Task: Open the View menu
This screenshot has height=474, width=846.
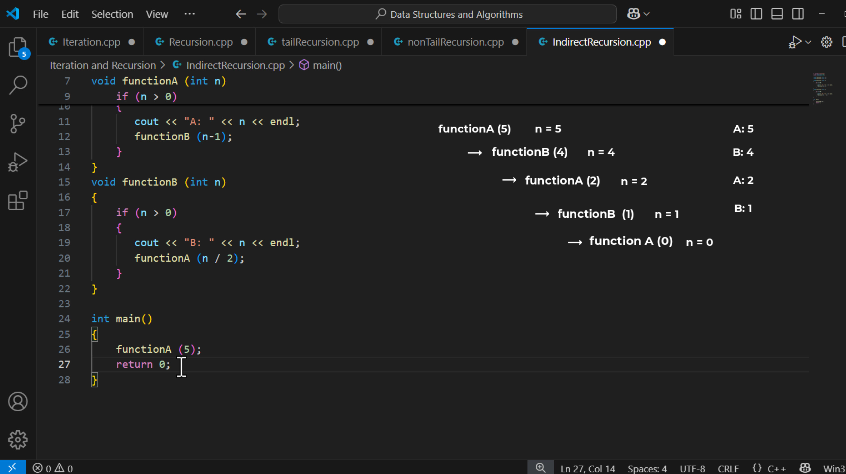Action: pyautogui.click(x=157, y=14)
